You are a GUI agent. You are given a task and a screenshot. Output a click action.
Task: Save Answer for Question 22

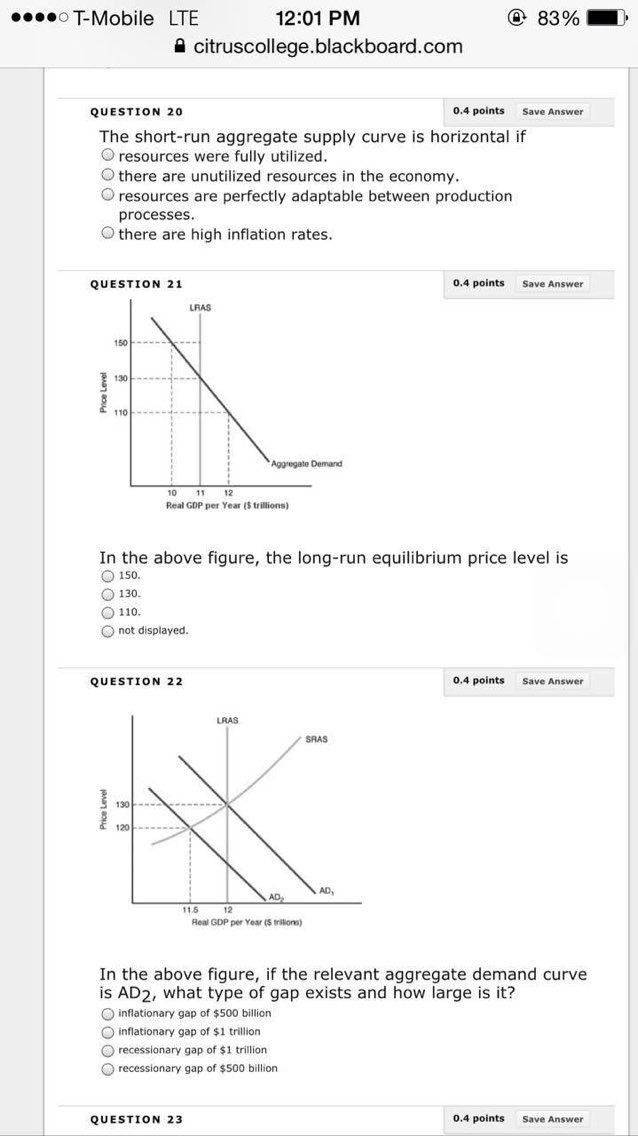pos(553,681)
